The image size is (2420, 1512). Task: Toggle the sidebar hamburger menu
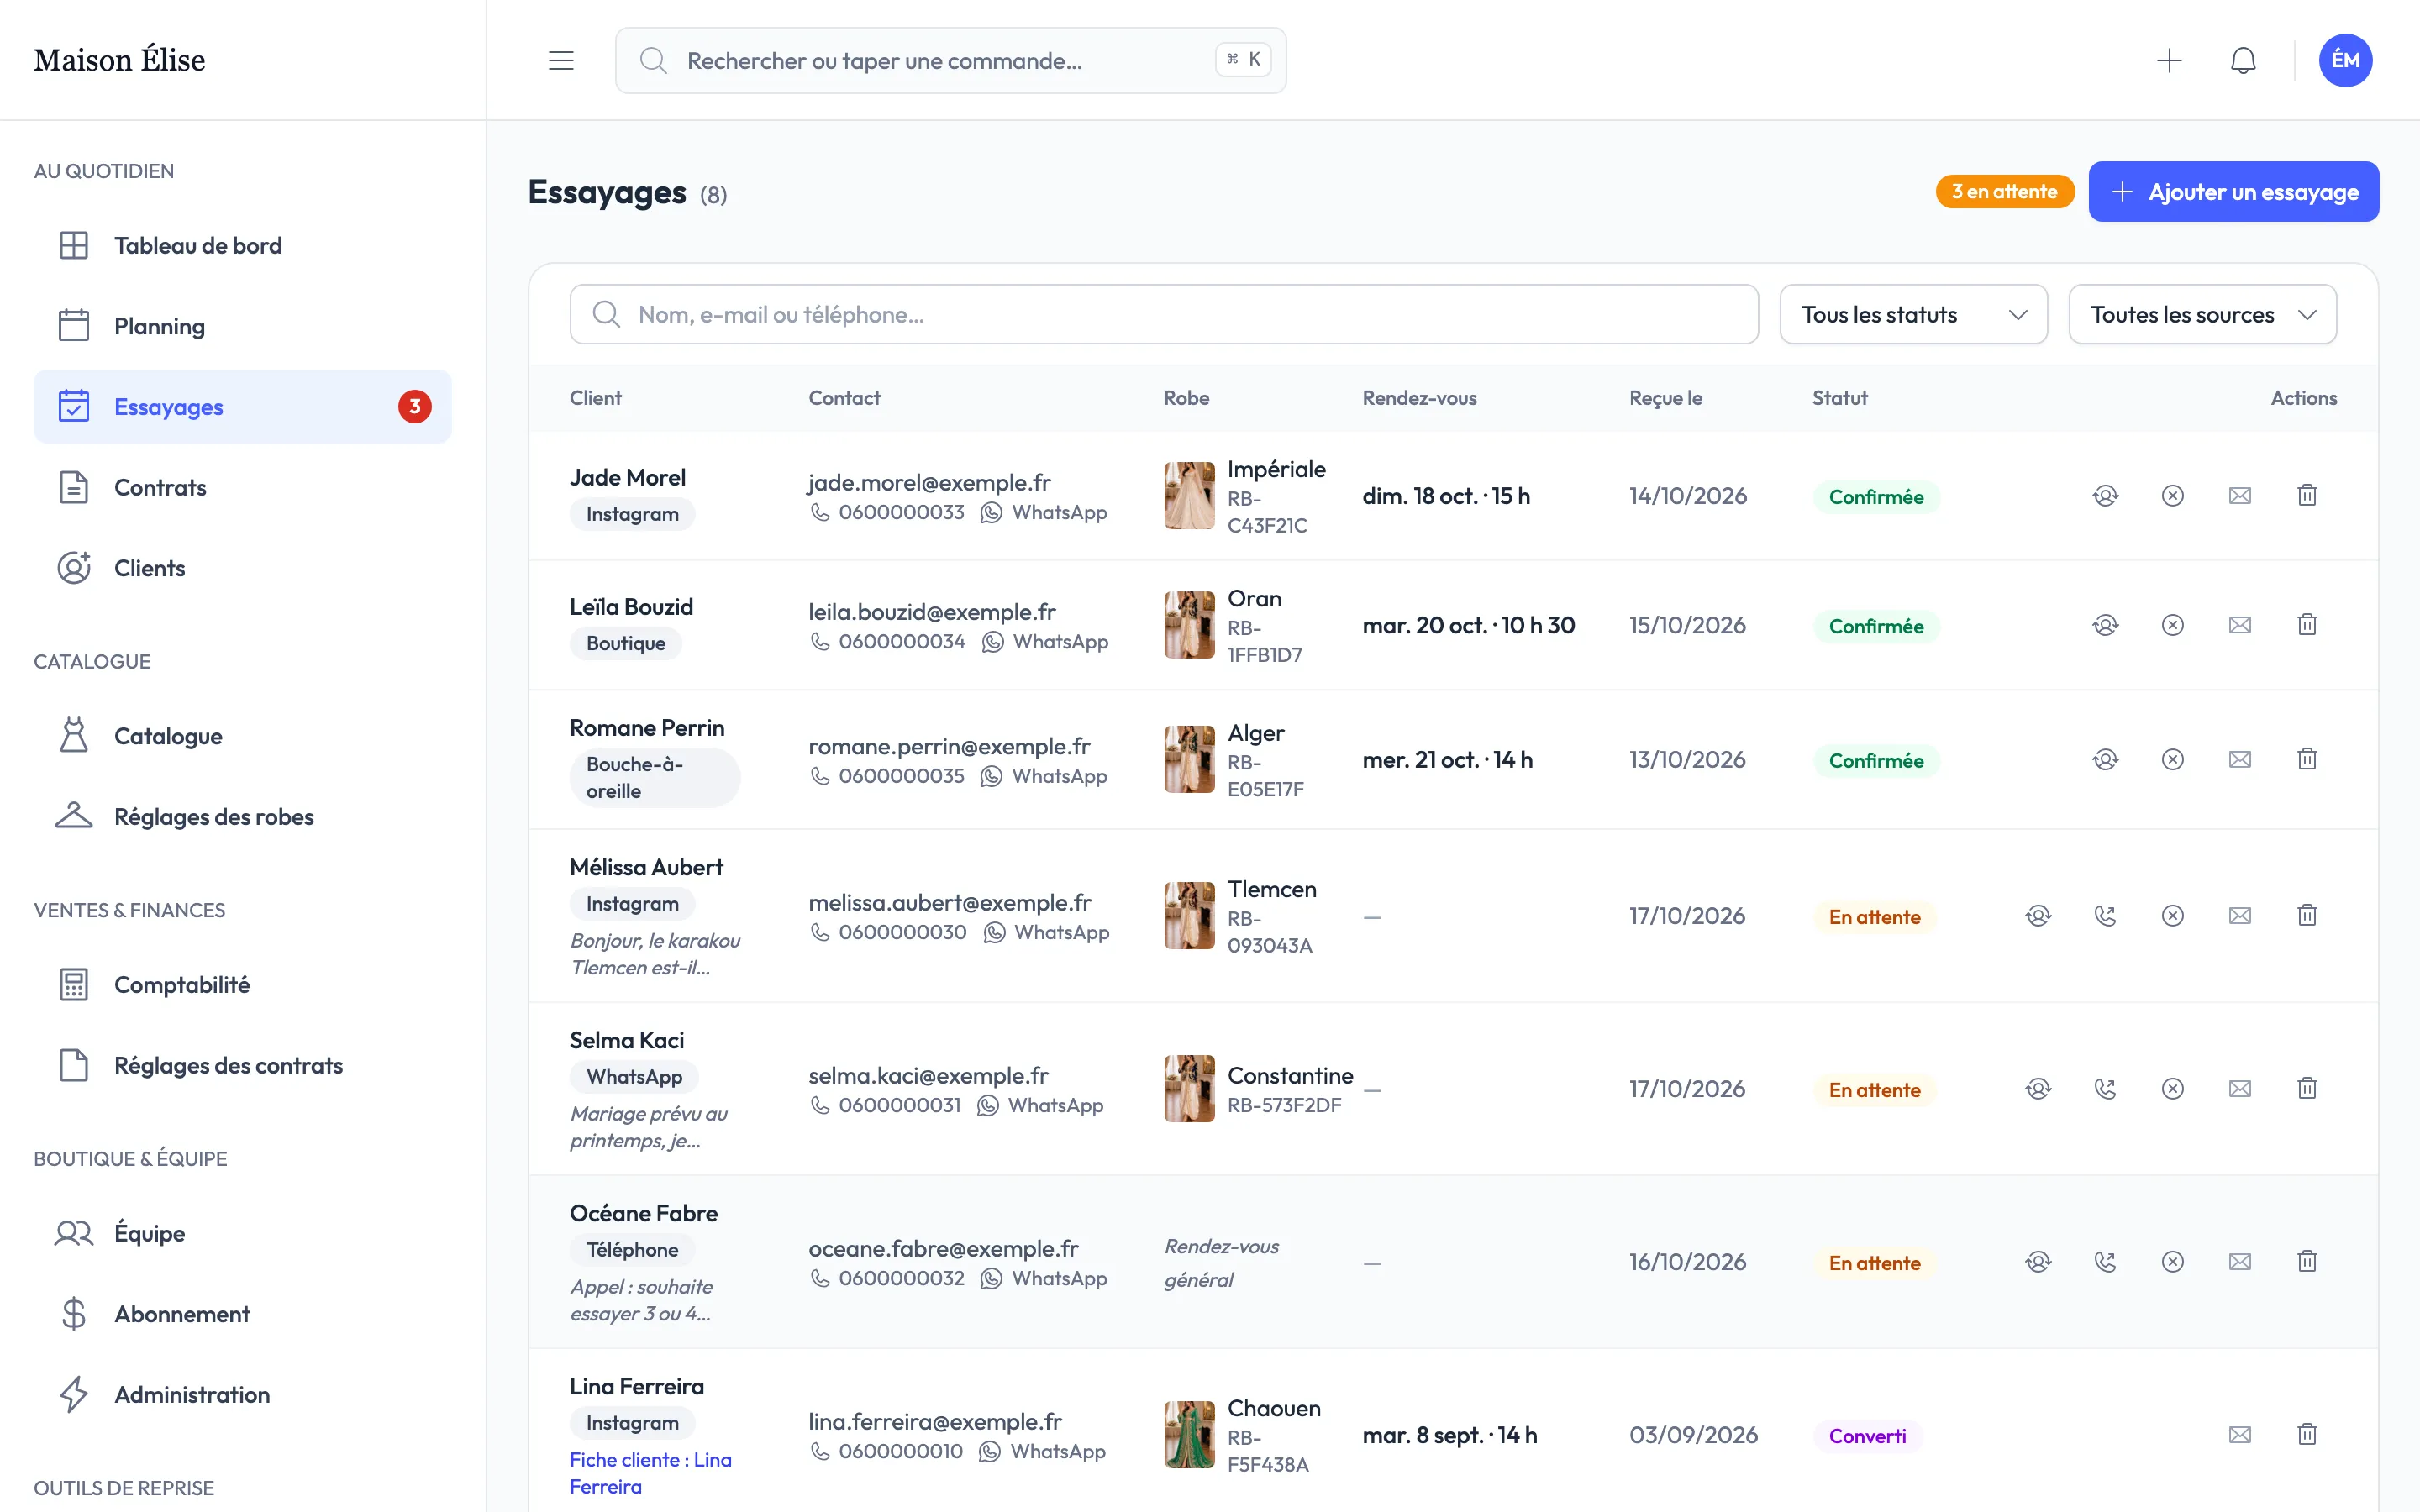click(561, 60)
